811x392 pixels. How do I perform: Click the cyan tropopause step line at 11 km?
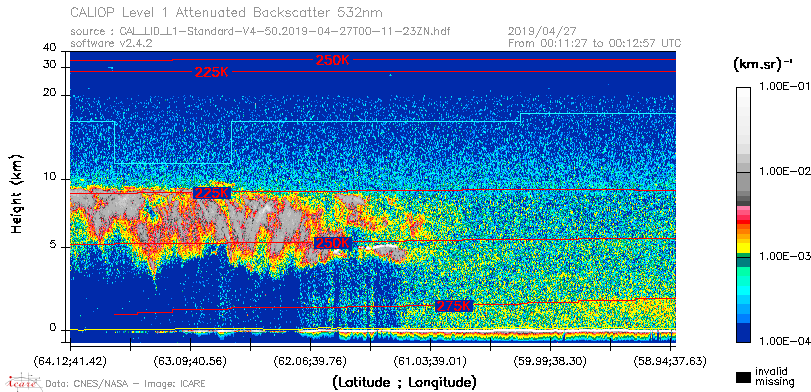click(173, 163)
